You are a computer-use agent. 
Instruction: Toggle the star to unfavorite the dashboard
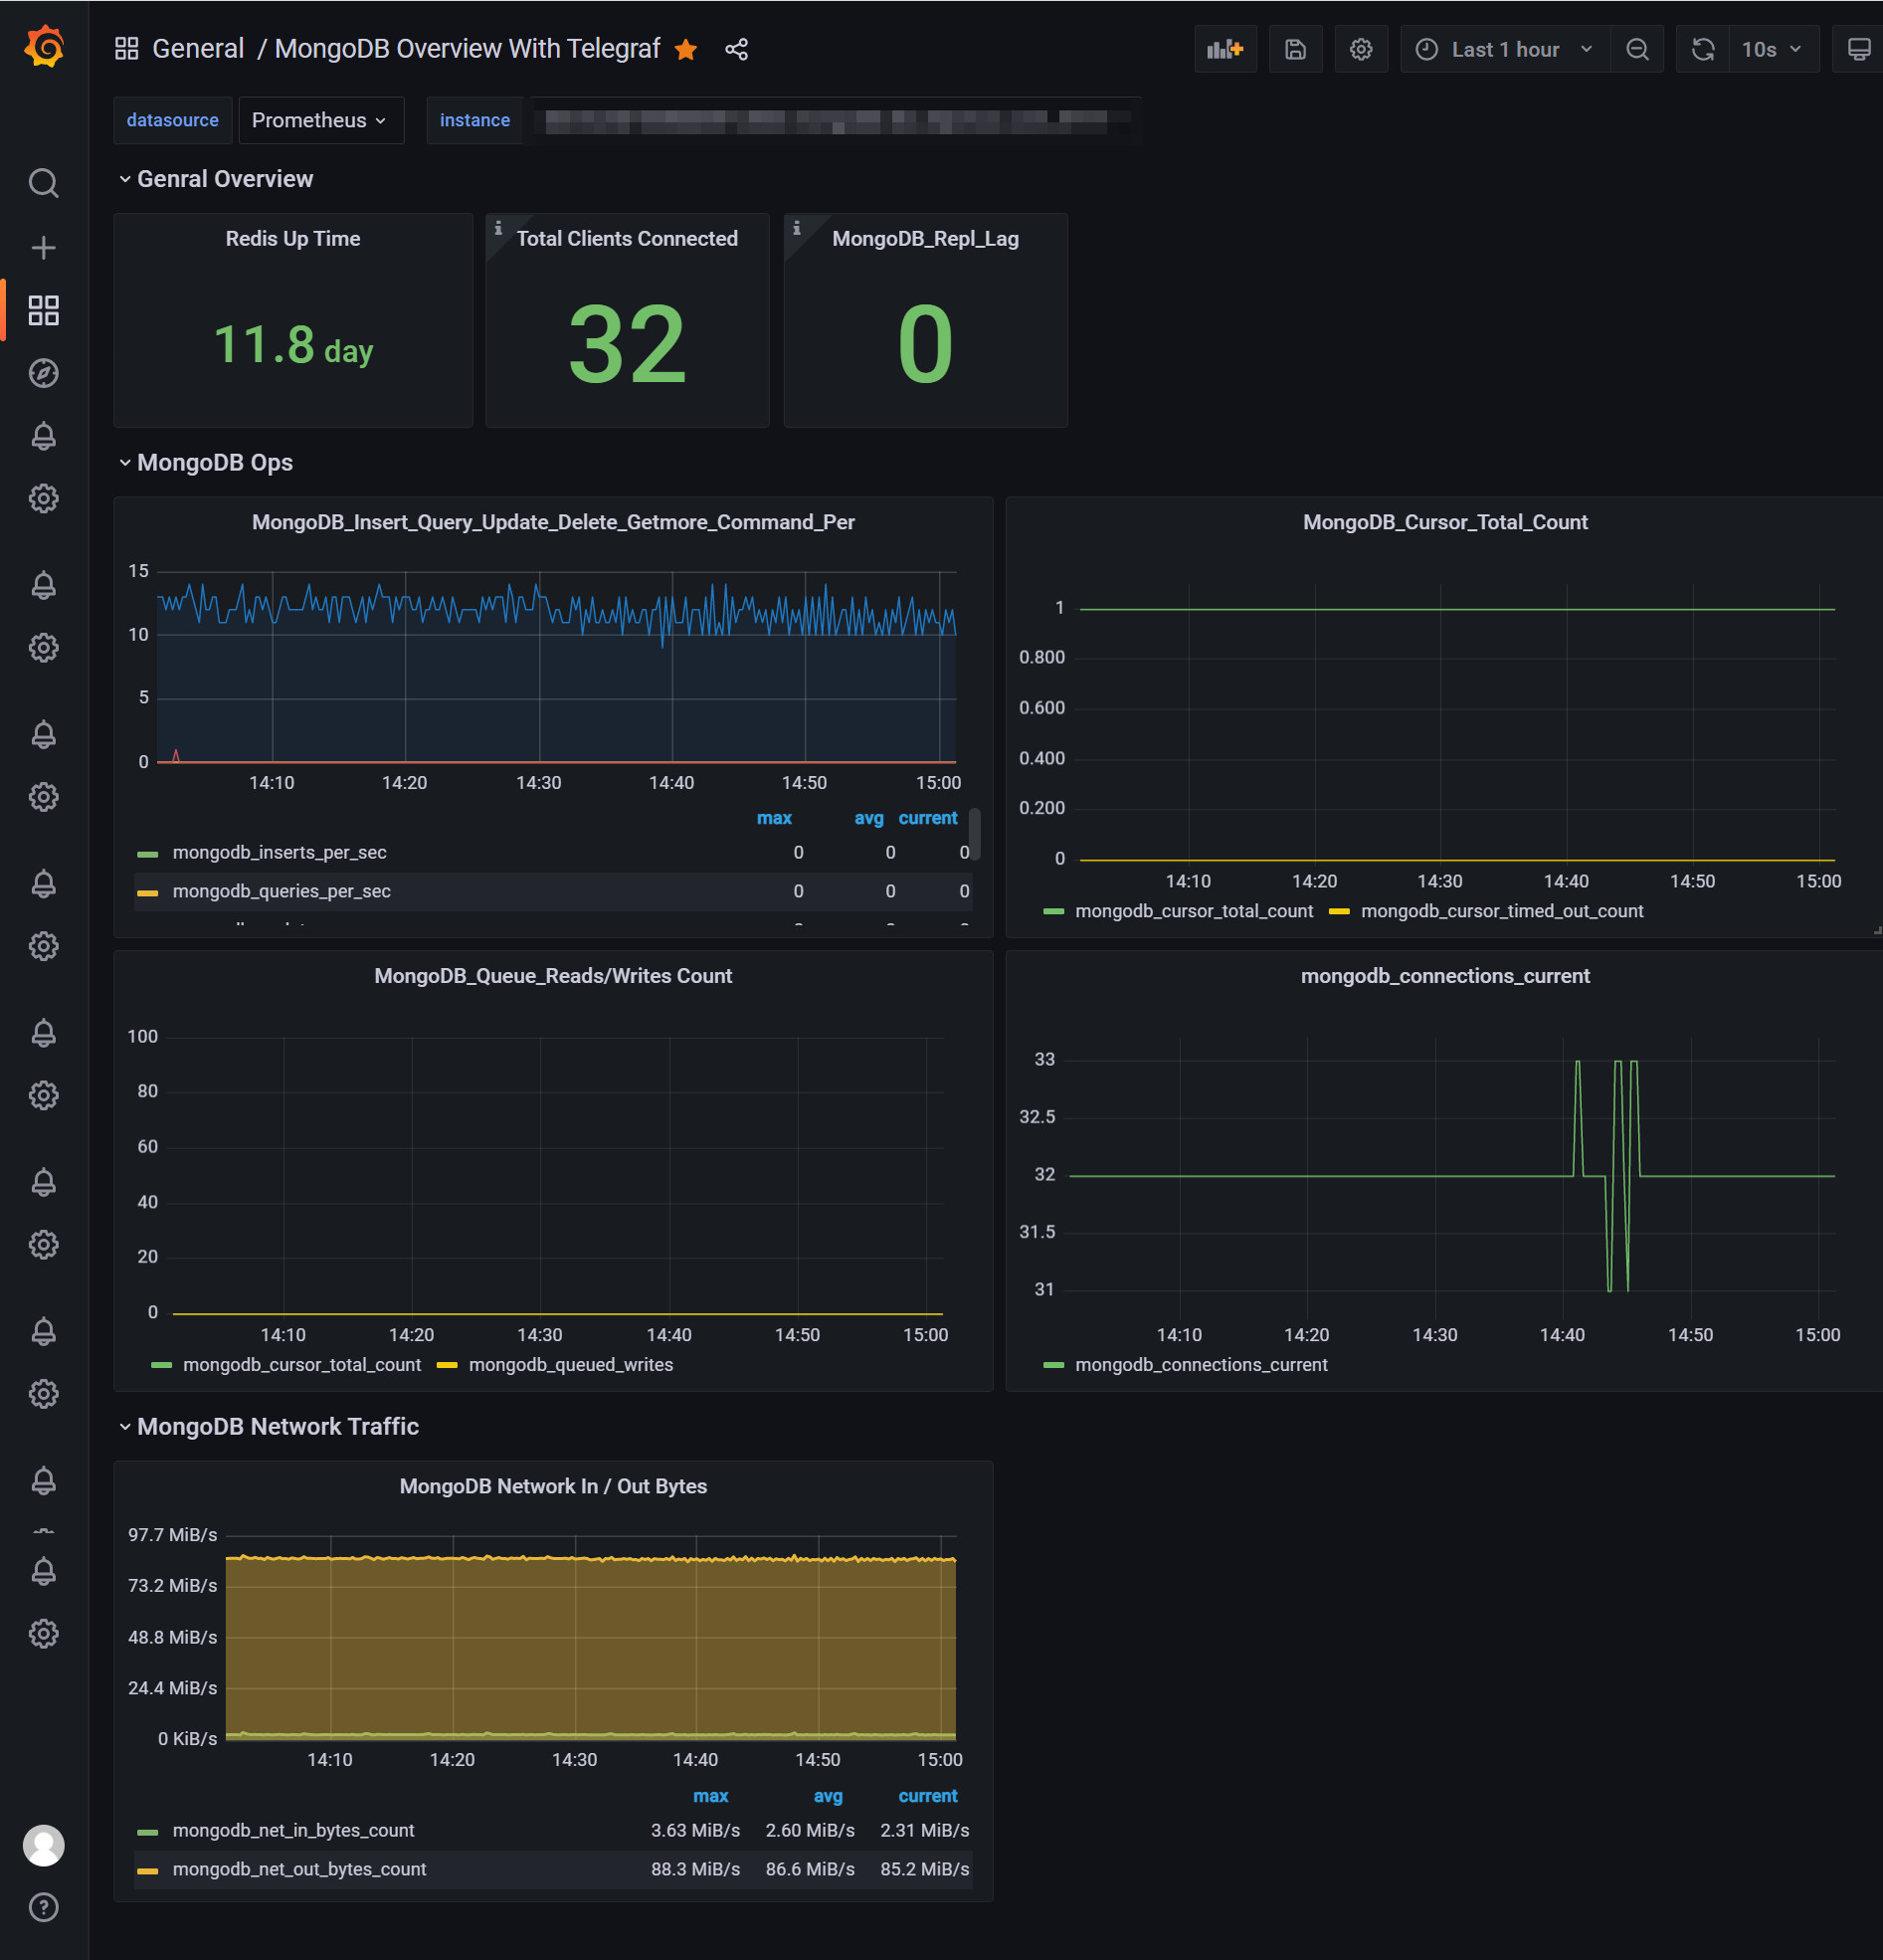coord(685,49)
